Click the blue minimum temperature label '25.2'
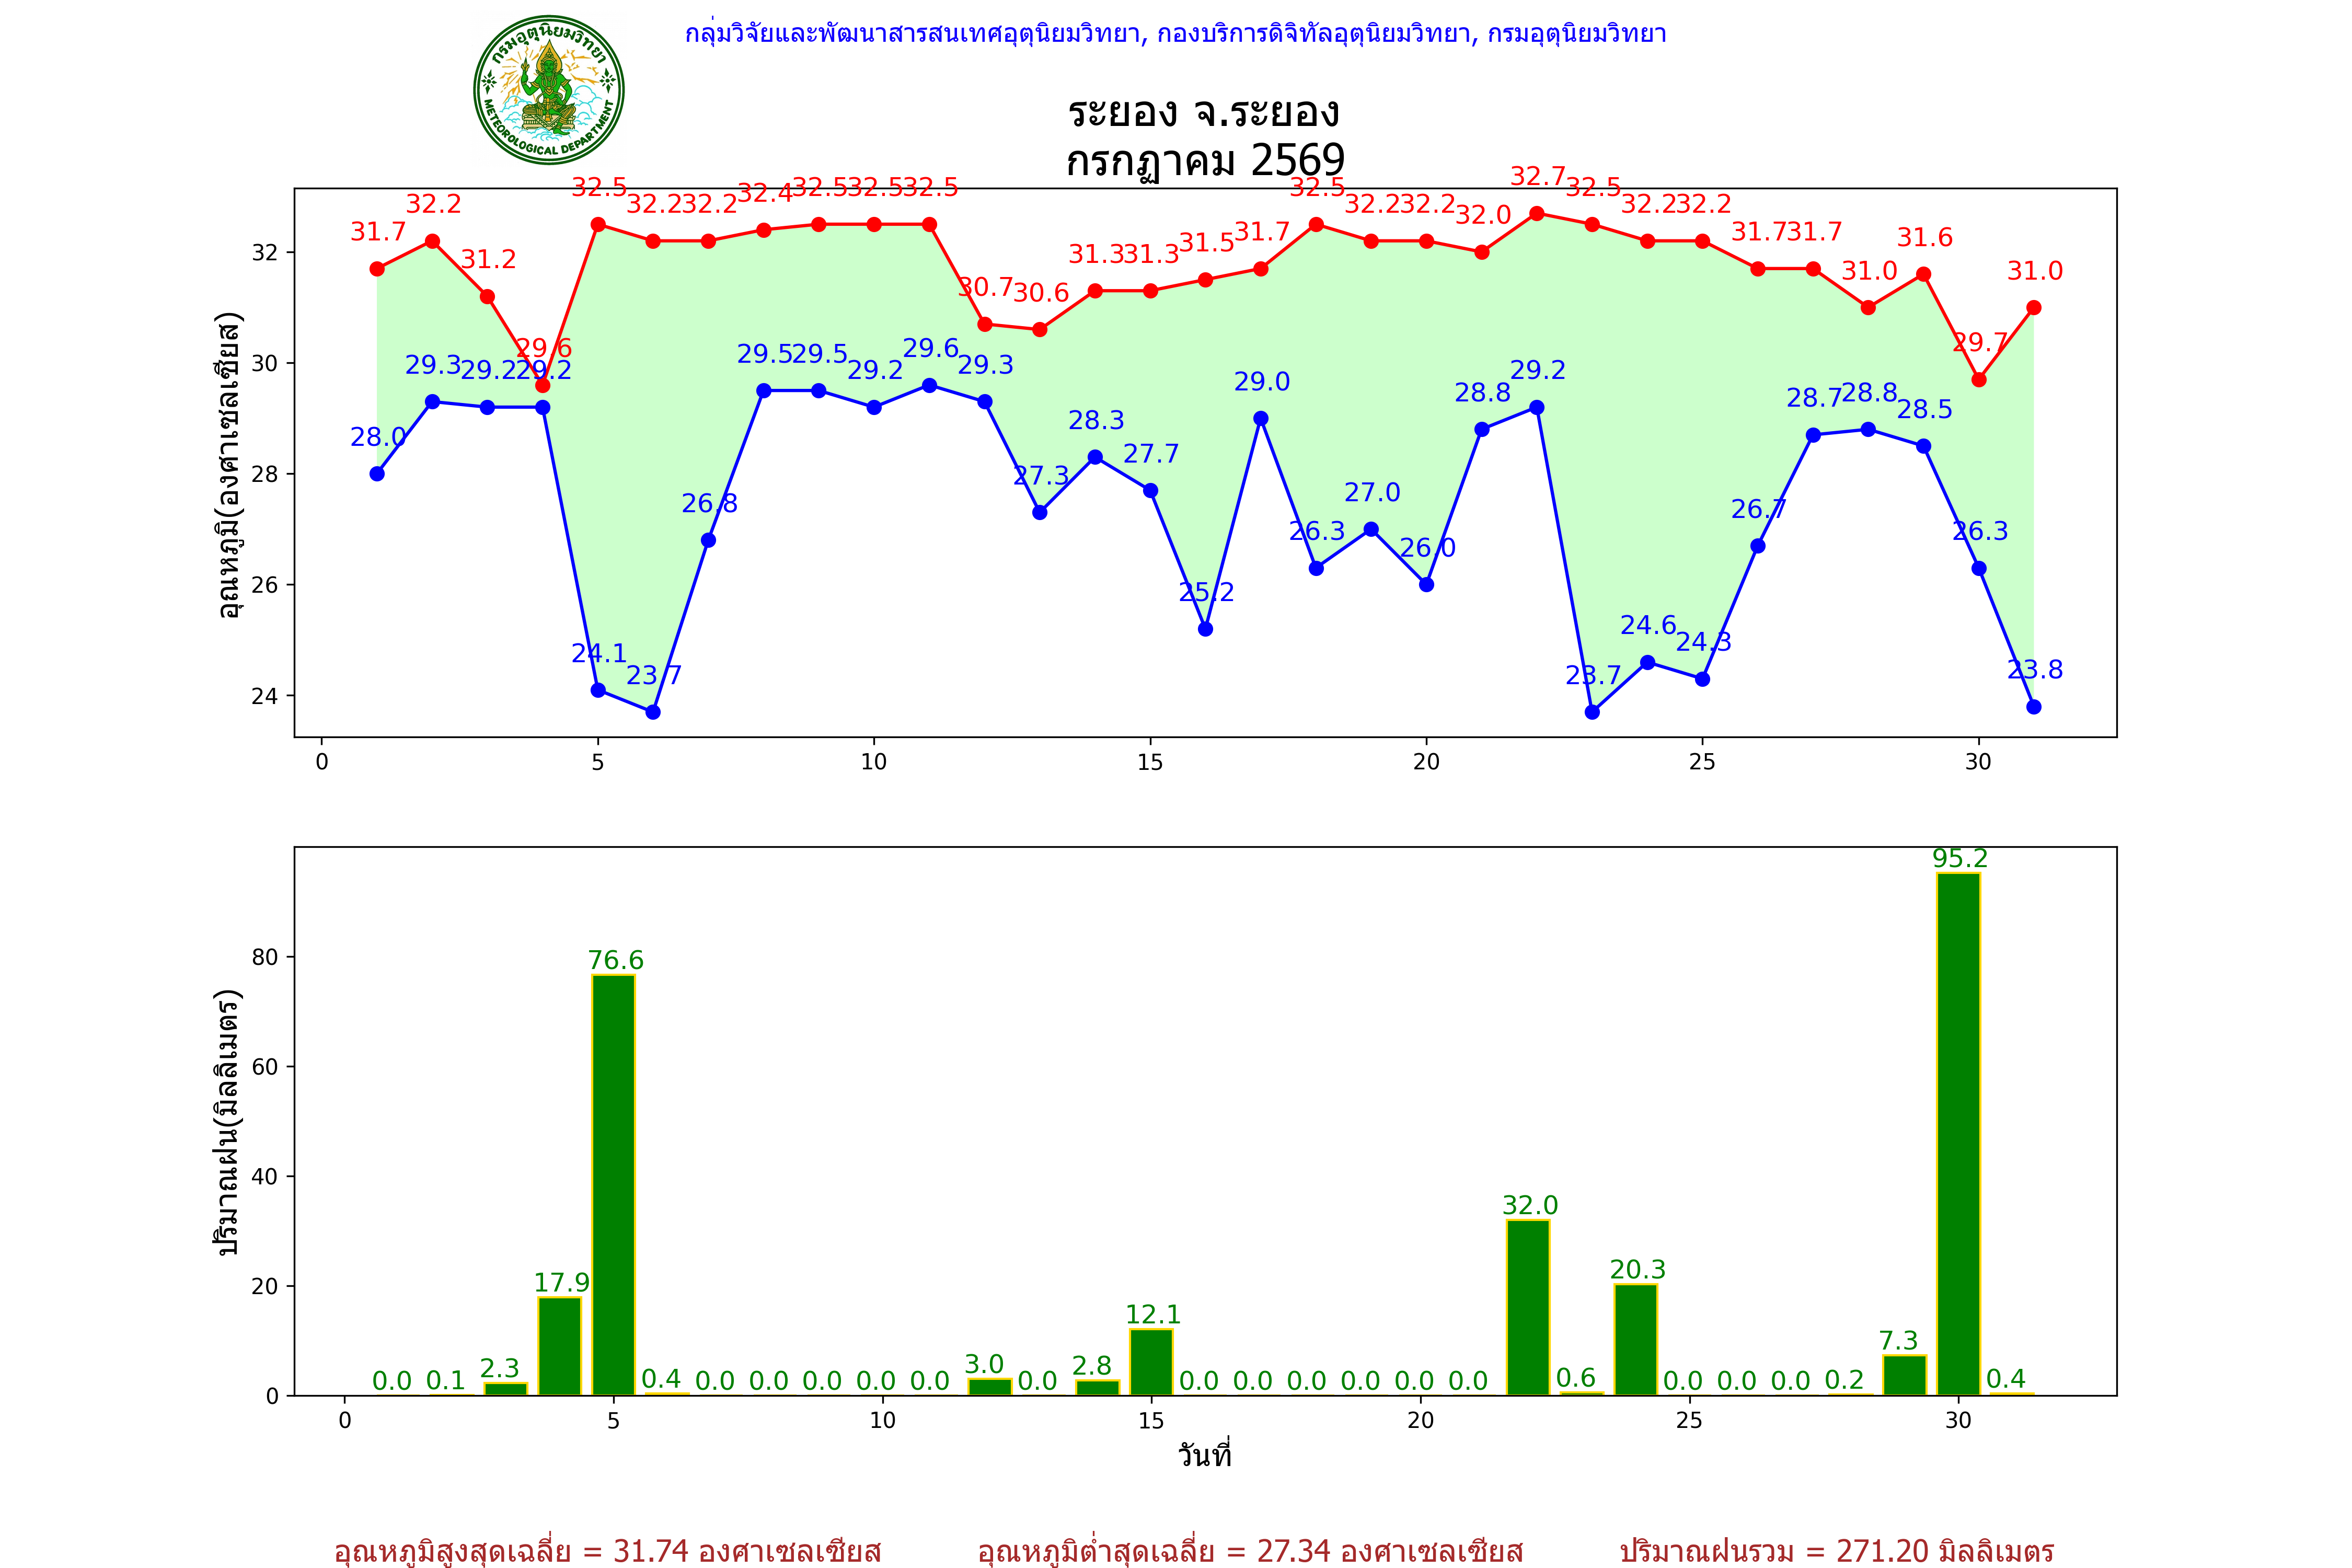 tap(1207, 592)
